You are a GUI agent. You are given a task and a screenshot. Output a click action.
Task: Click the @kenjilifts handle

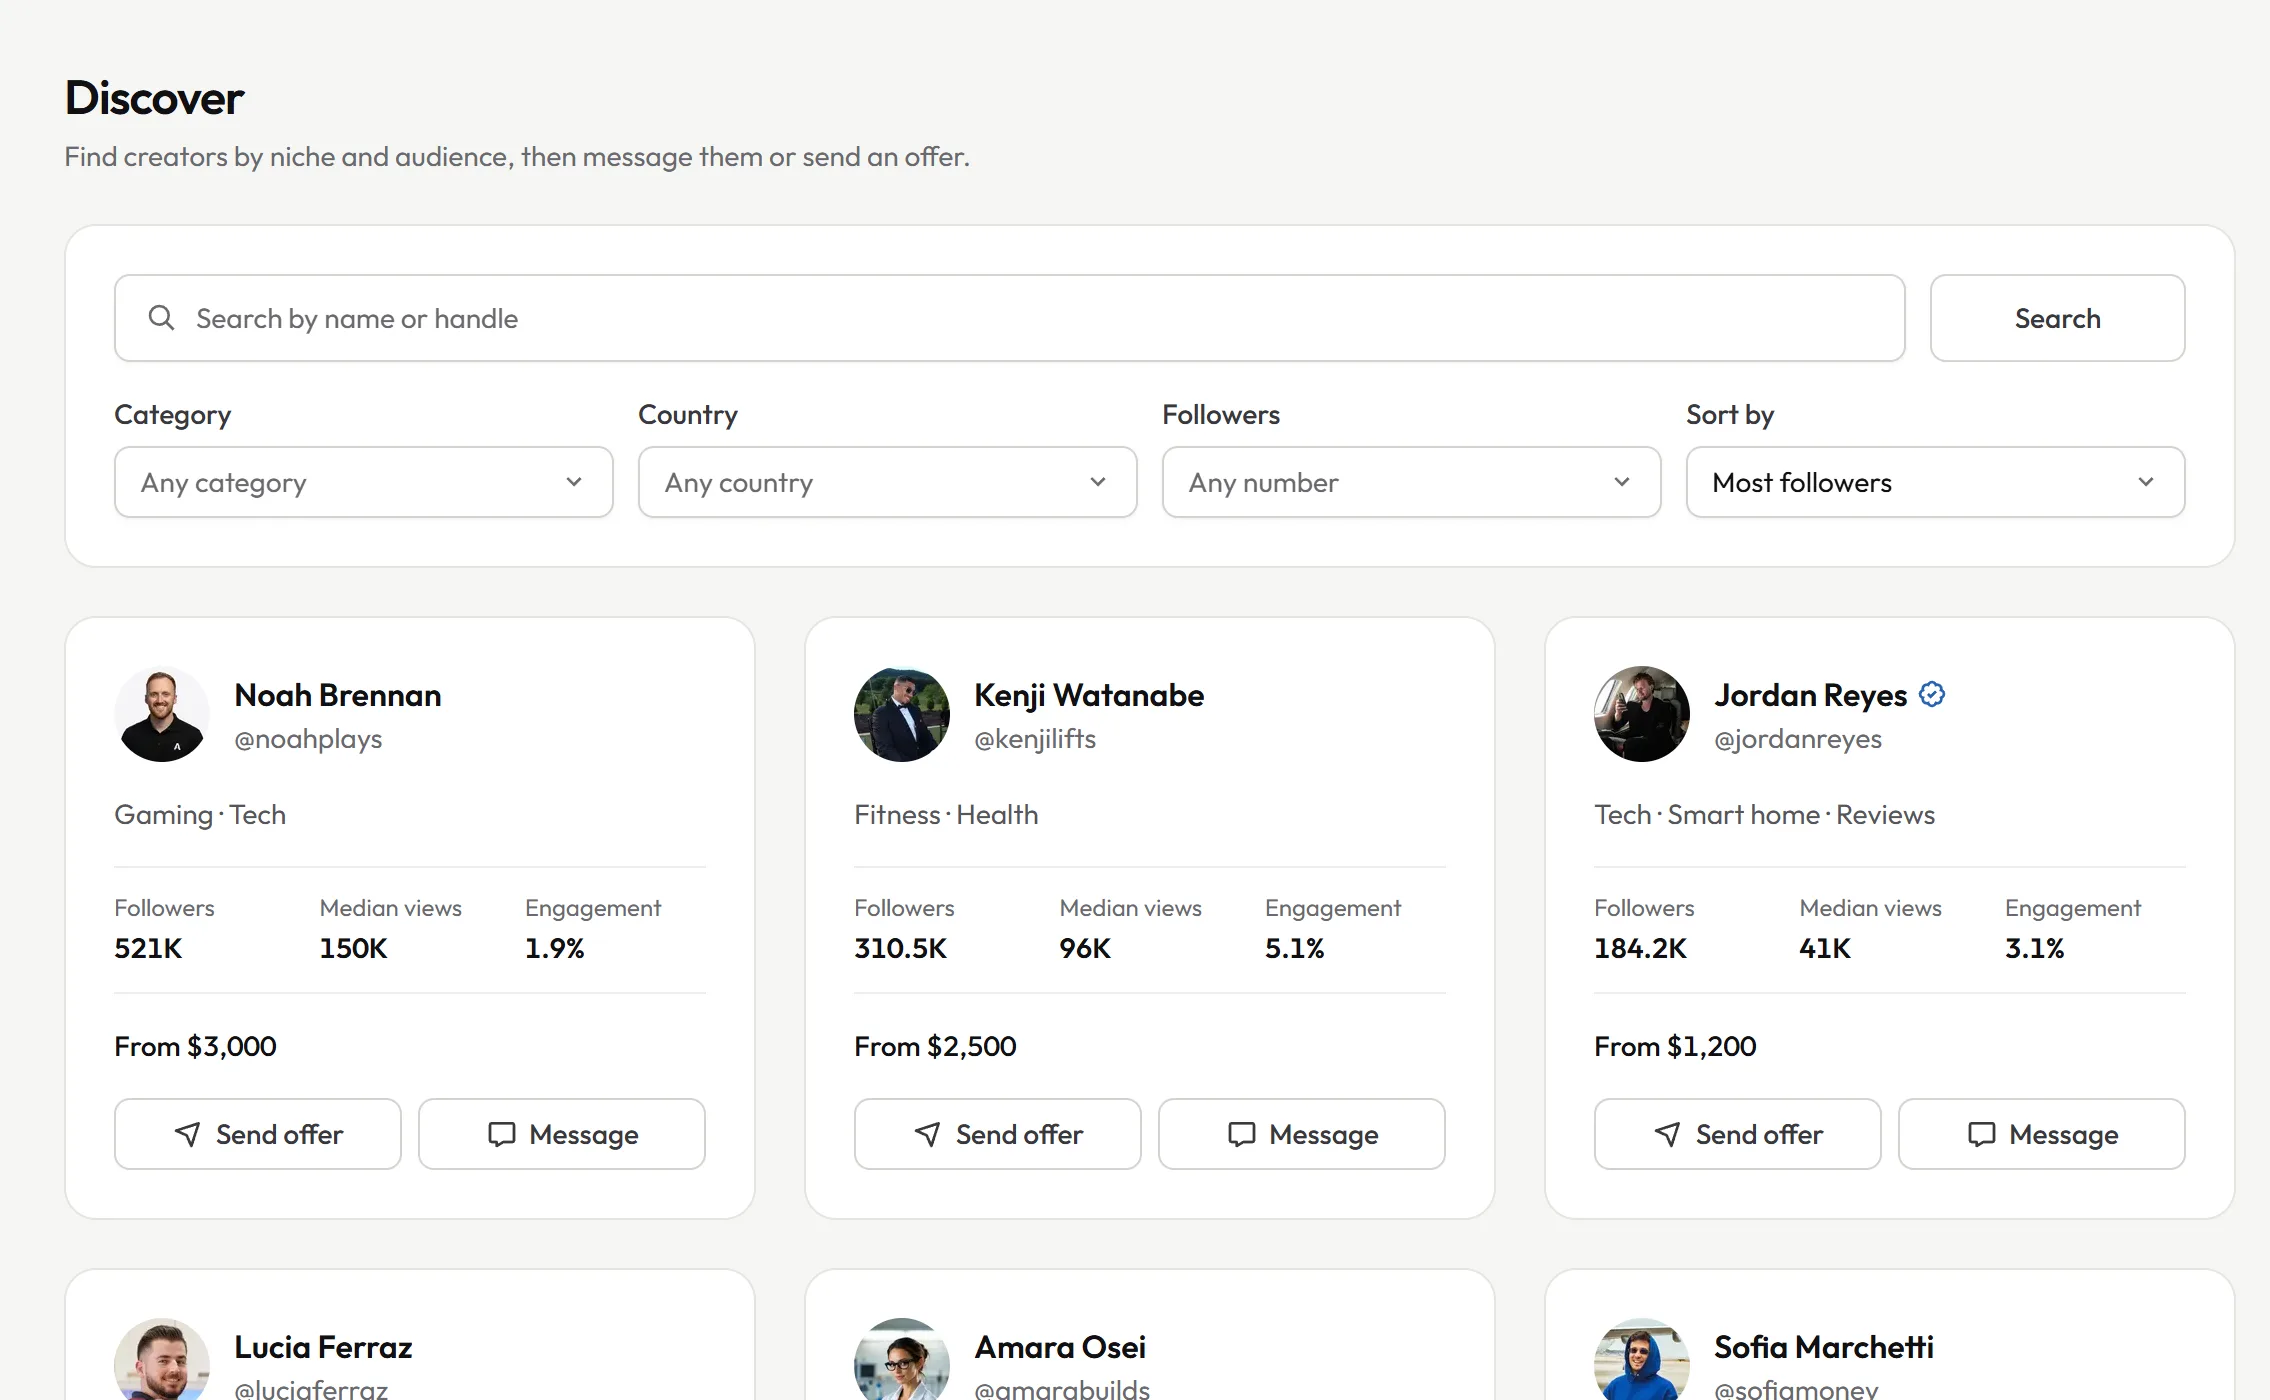point(1035,739)
